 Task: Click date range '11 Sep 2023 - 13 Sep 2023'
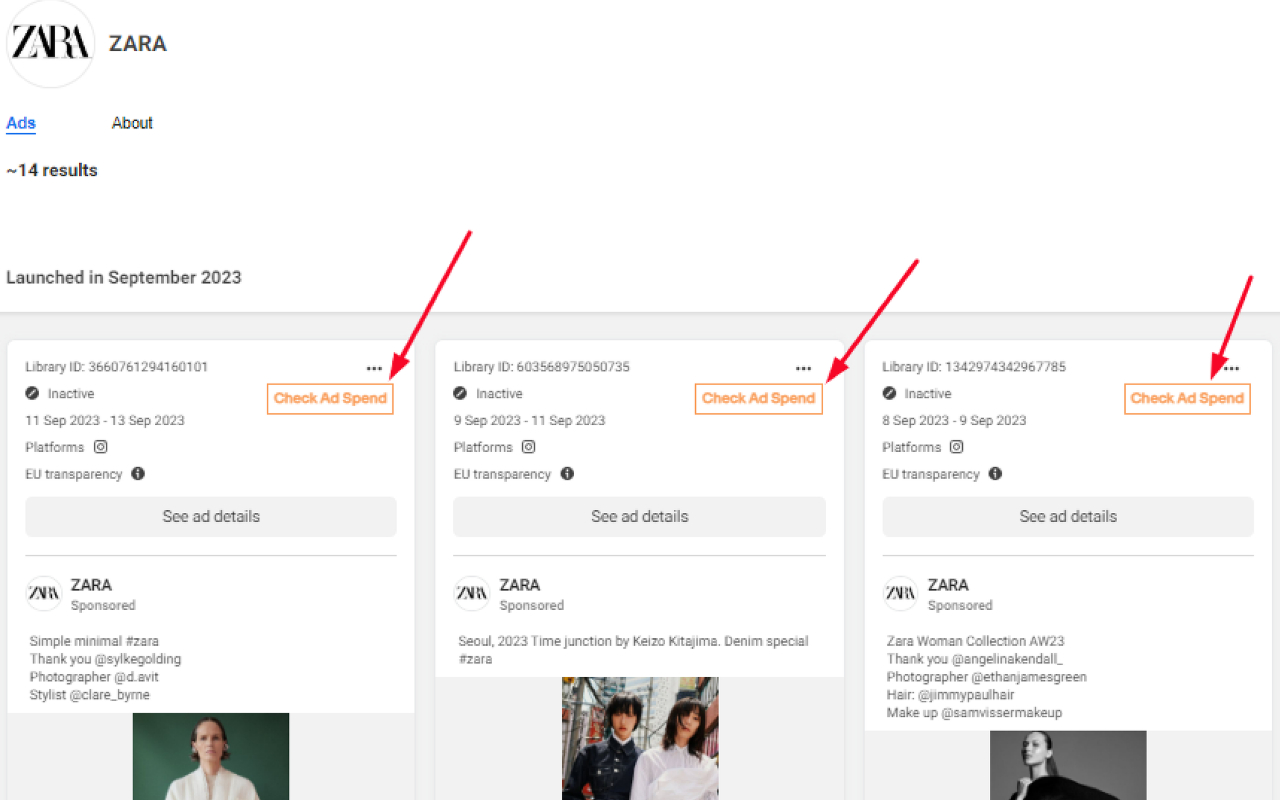pos(105,421)
